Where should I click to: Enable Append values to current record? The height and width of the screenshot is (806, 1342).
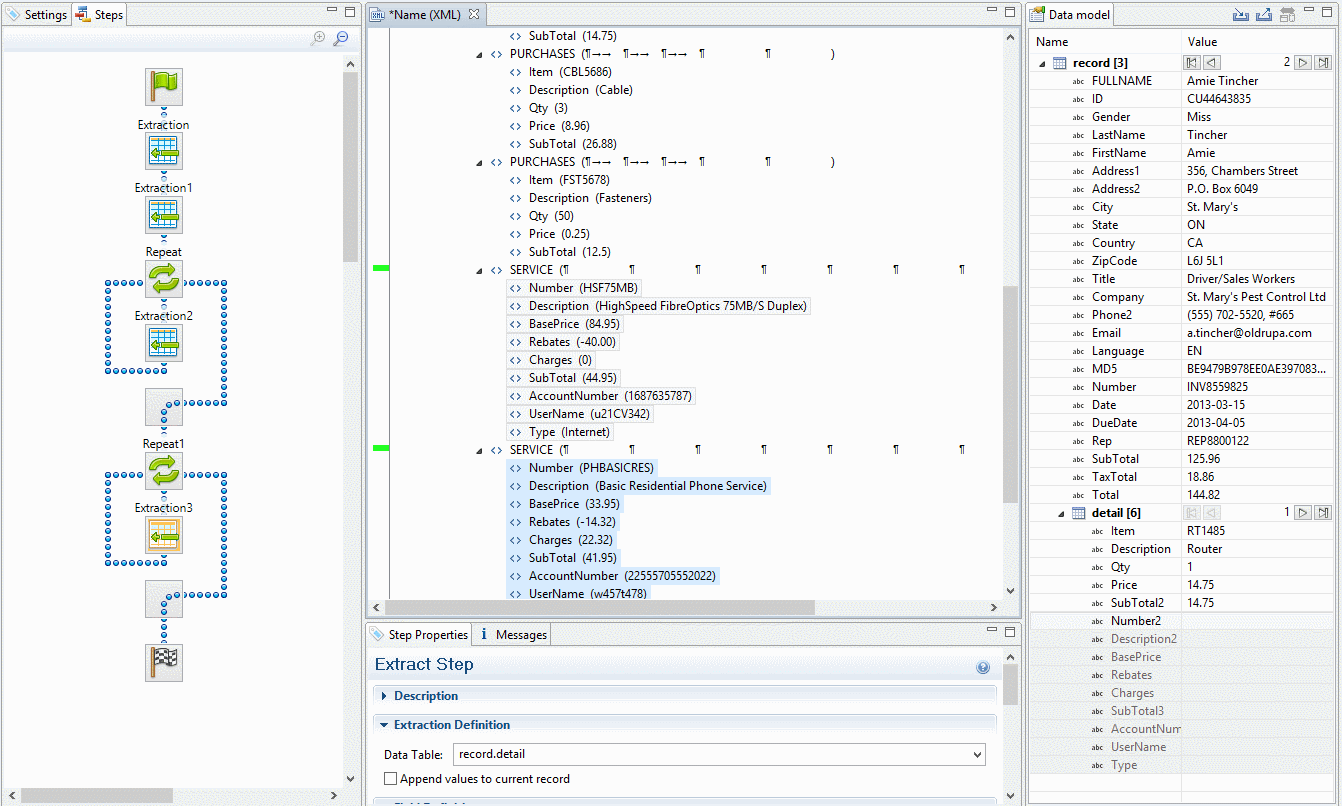[391, 779]
